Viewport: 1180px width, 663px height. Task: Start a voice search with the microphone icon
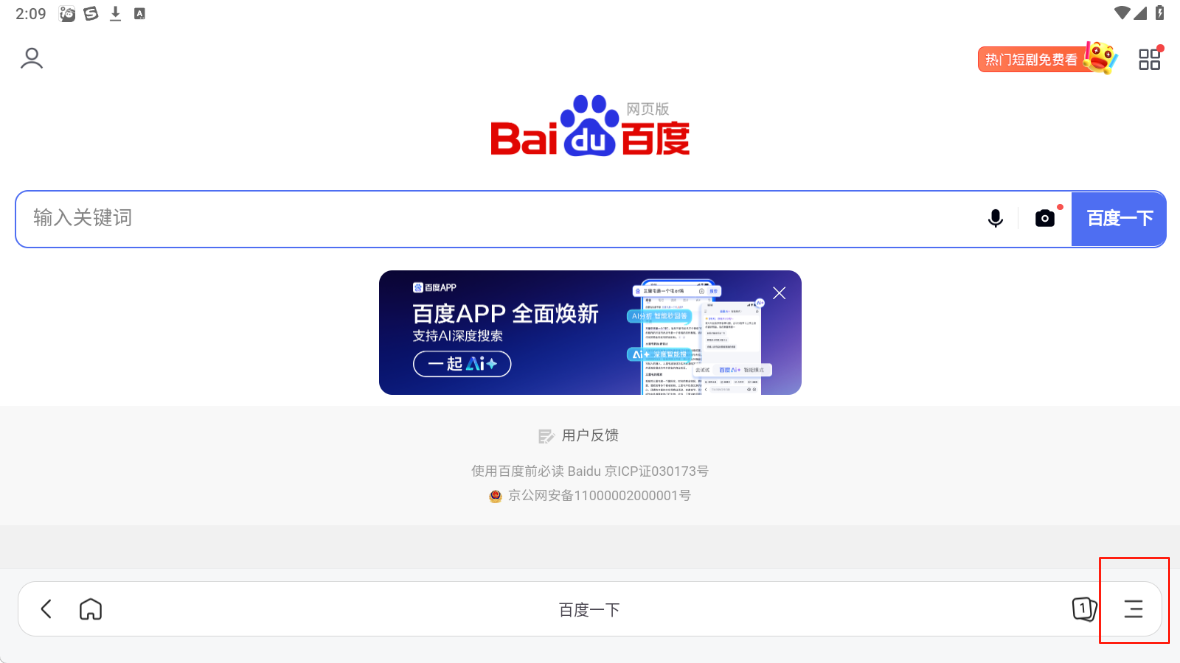[995, 217]
